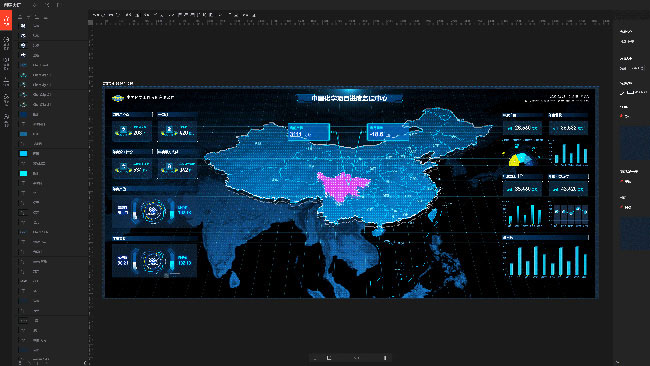Screen dimensions: 650x366
Task: Open the second icon tab below the red sidebar tab
Action: pyautogui.click(x=6, y=43)
